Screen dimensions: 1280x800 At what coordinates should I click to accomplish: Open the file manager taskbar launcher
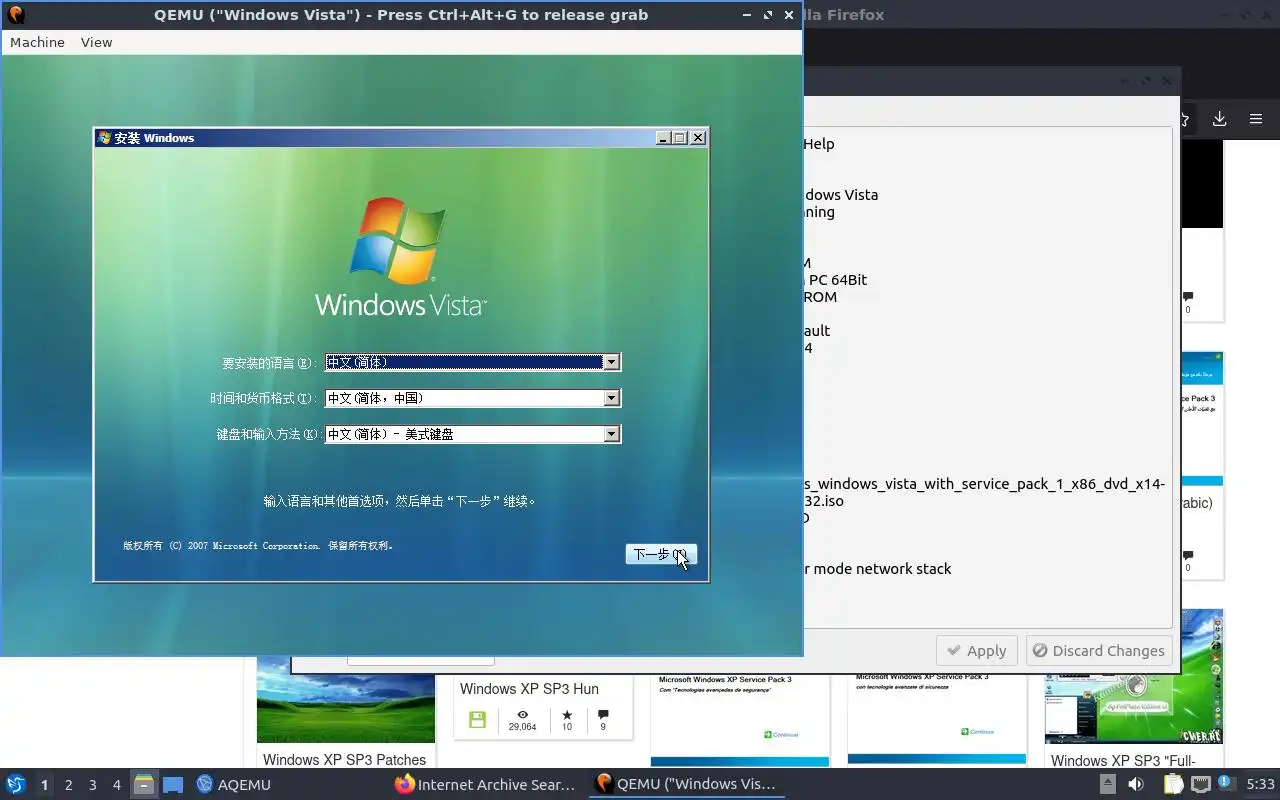[x=144, y=784]
